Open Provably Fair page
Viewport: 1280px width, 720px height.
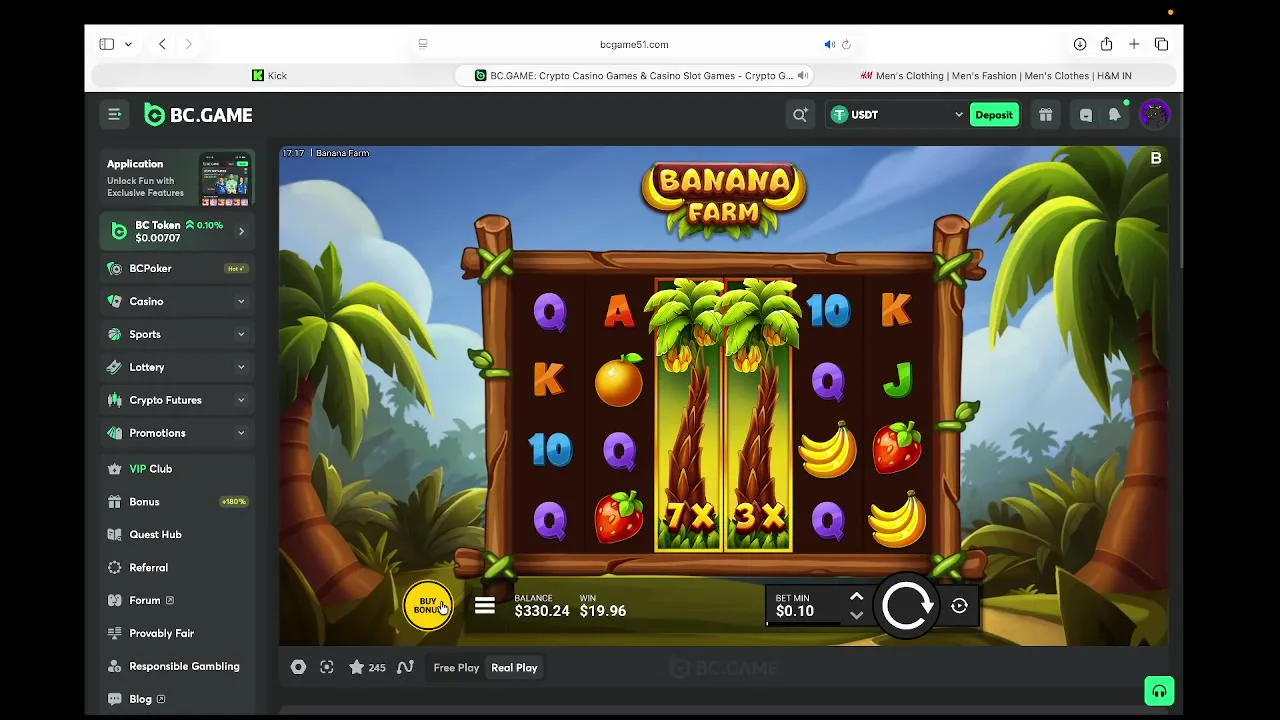(177, 633)
